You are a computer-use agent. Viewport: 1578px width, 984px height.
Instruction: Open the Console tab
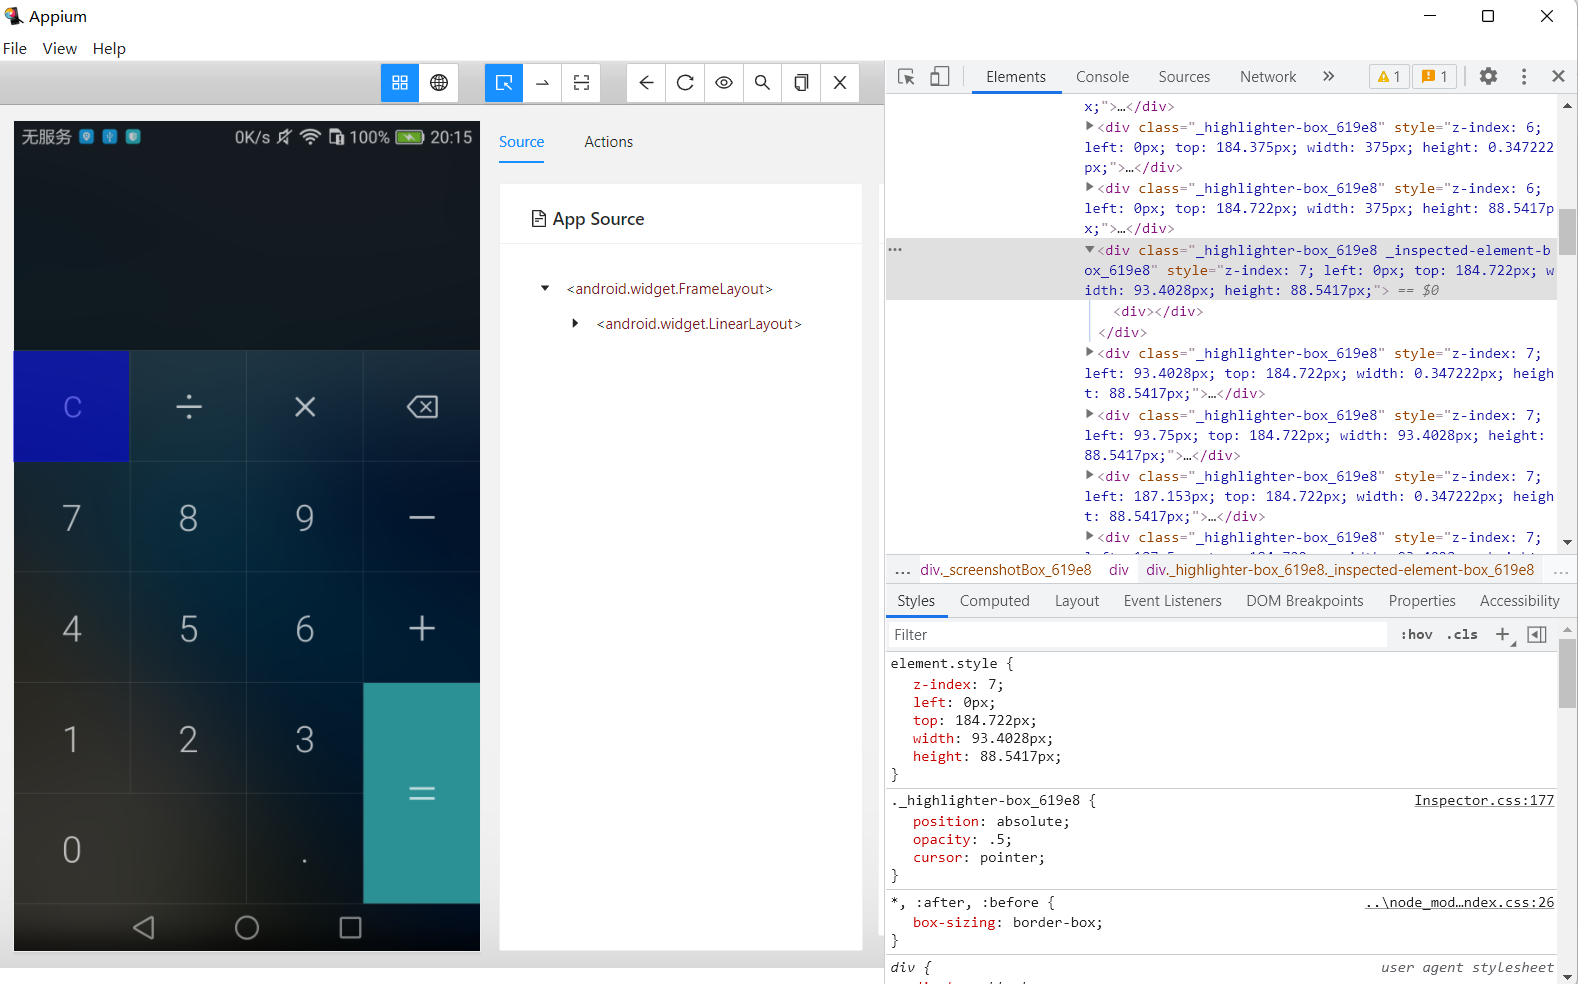pyautogui.click(x=1102, y=77)
